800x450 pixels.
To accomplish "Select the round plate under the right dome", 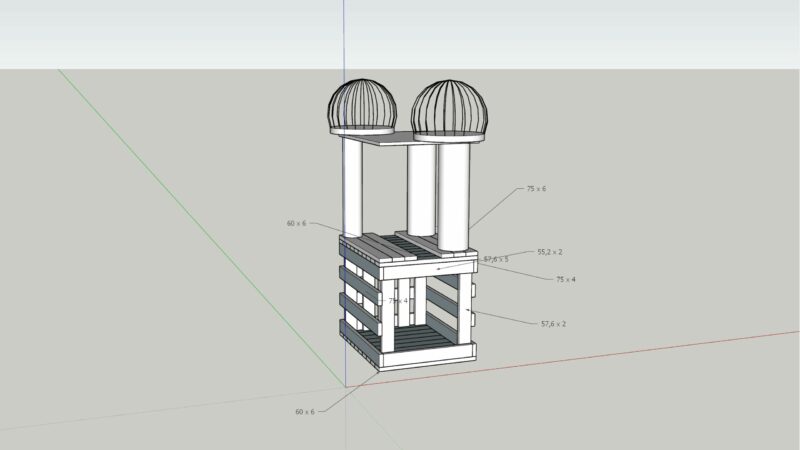I will coord(448,138).
